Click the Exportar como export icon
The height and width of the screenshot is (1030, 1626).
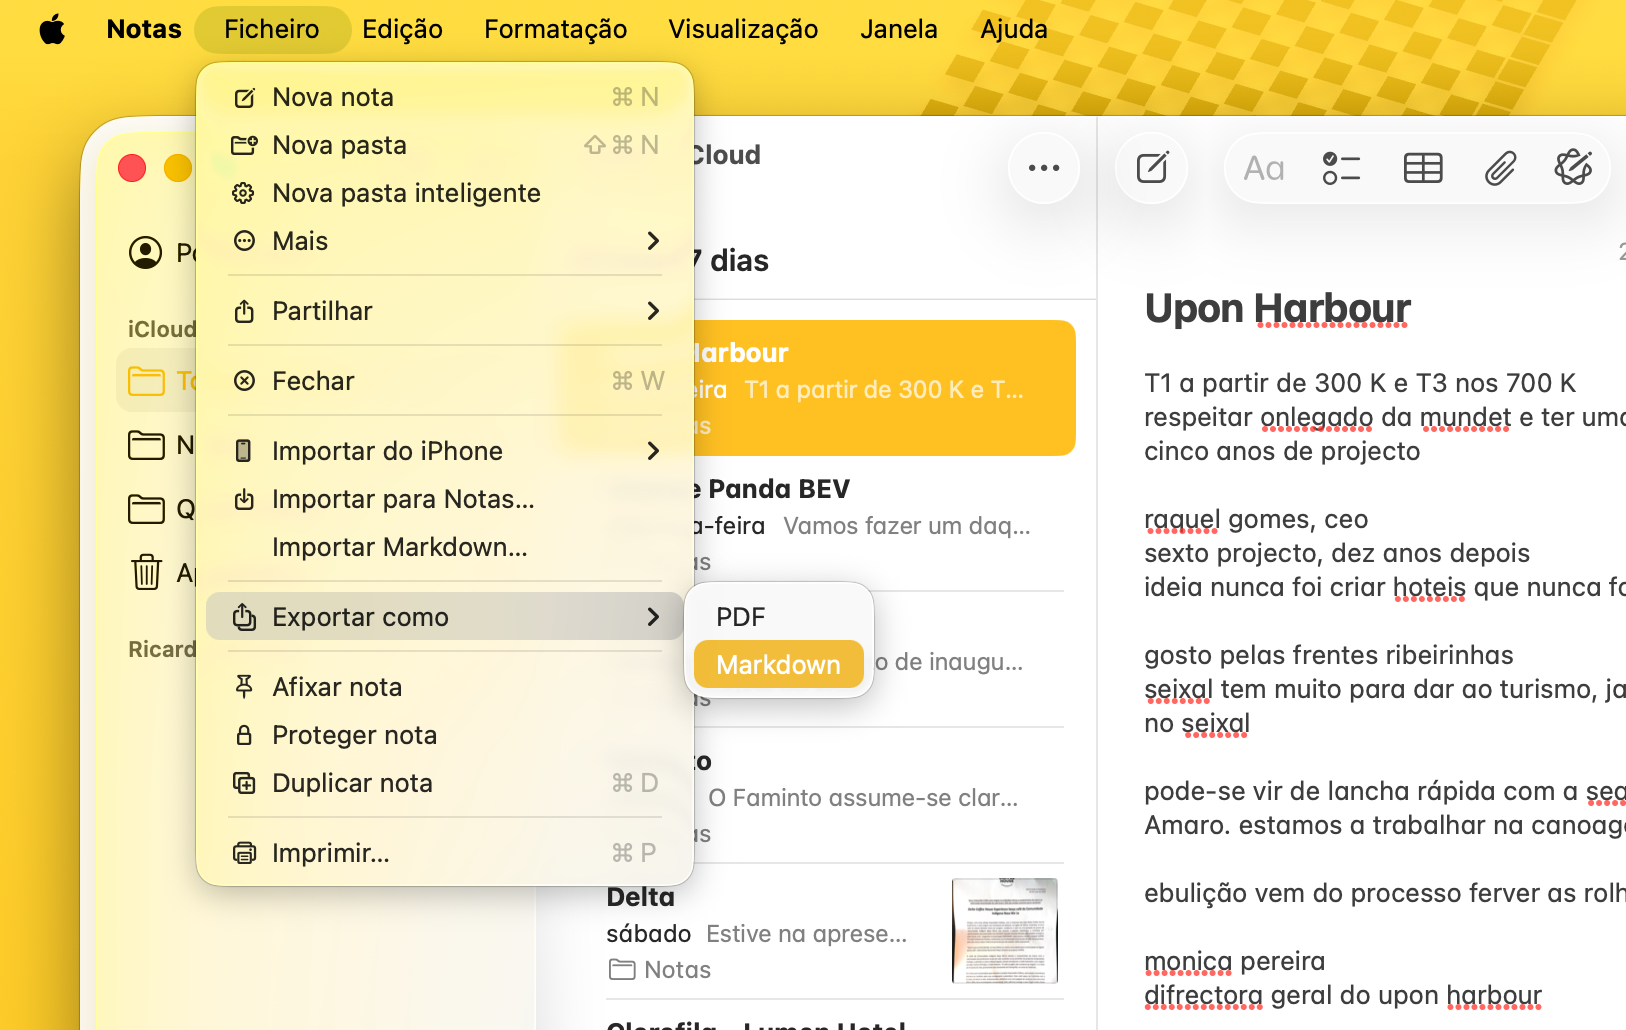244,617
